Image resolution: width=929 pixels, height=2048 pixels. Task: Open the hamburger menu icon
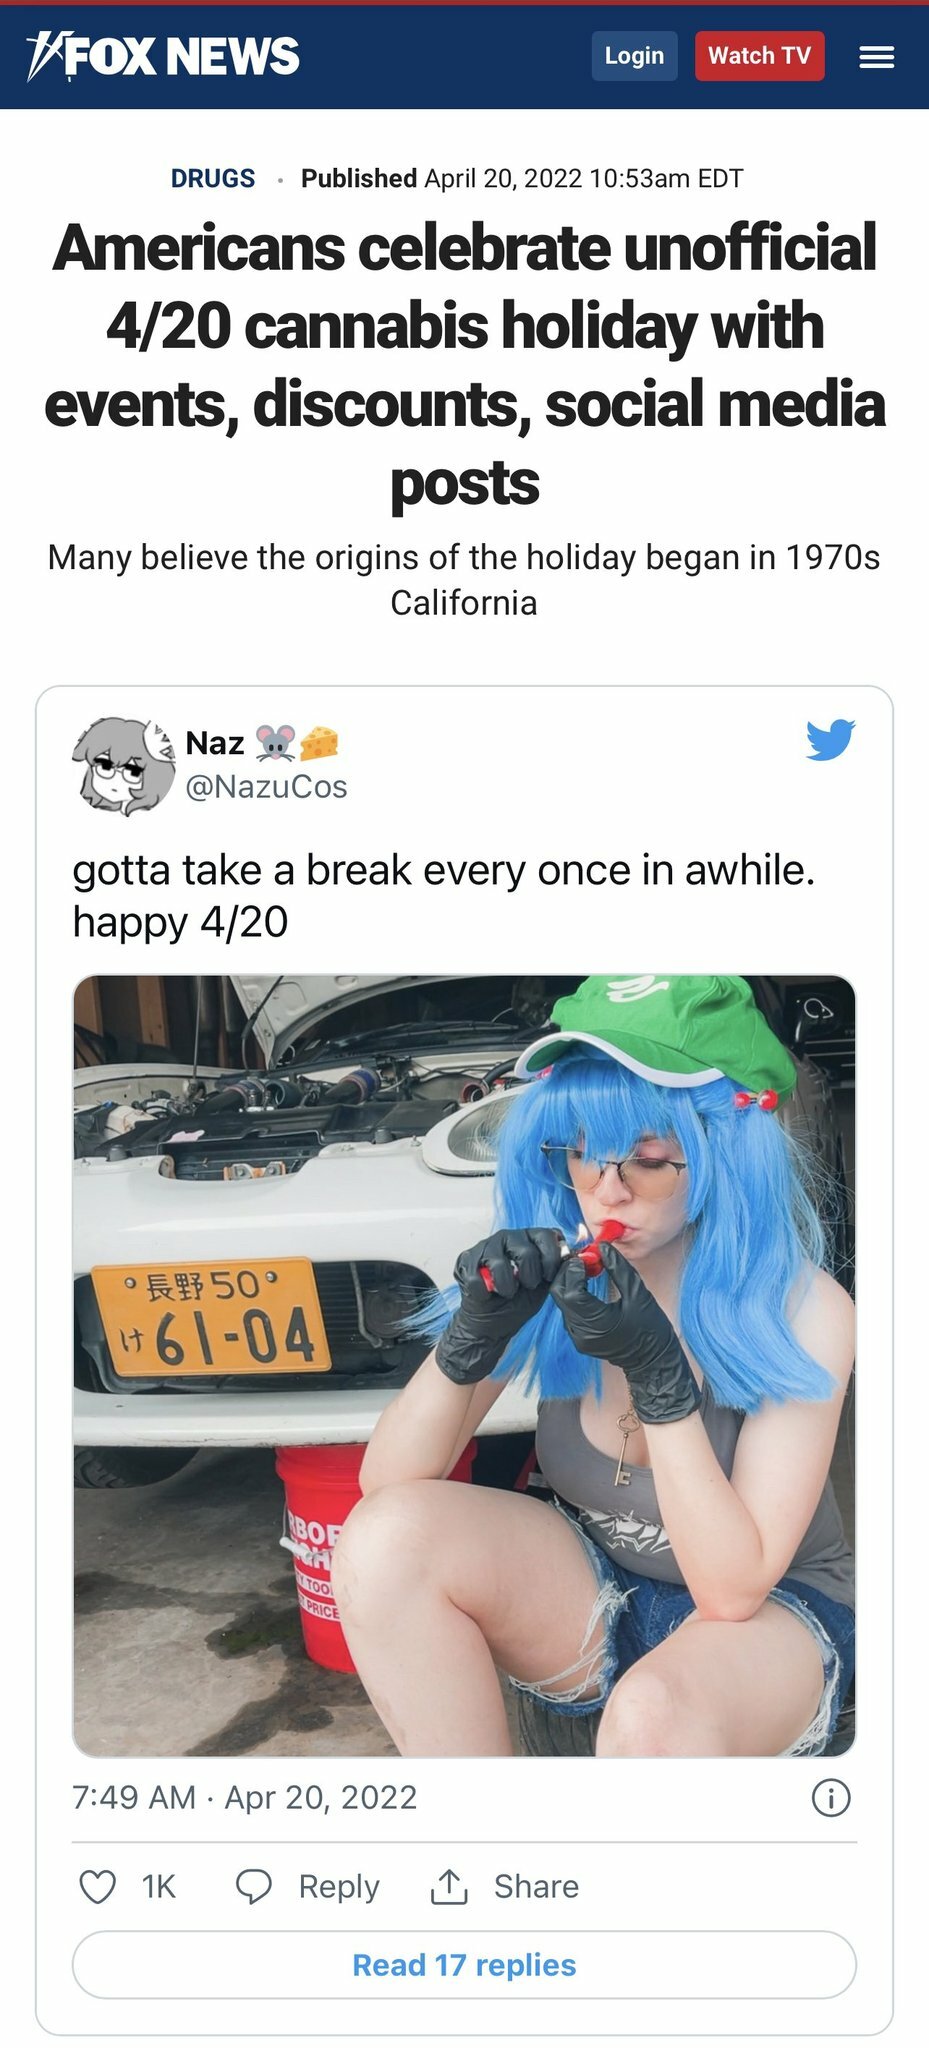click(876, 57)
